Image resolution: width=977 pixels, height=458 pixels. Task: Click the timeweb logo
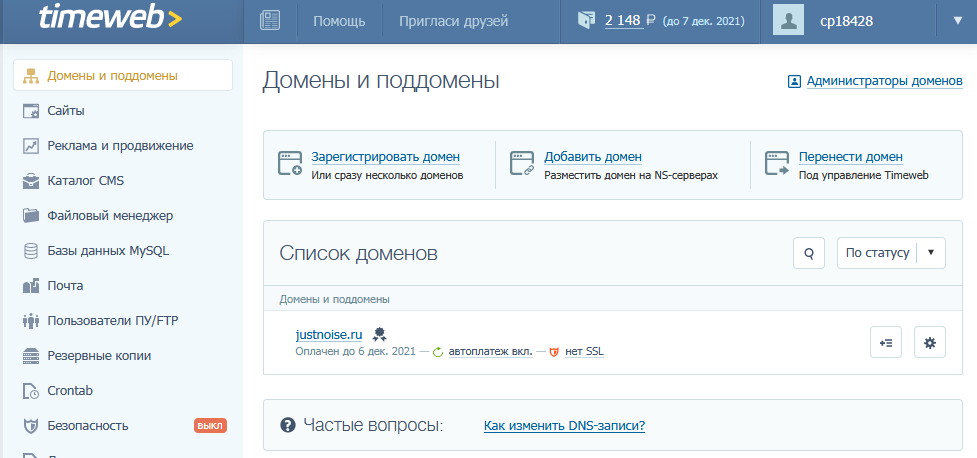(x=110, y=19)
